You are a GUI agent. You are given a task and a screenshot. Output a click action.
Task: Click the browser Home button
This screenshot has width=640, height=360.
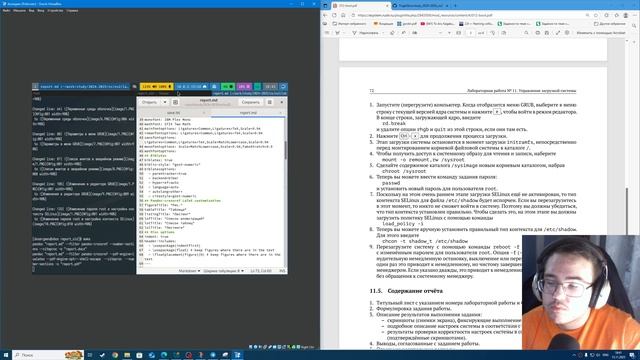(343, 15)
